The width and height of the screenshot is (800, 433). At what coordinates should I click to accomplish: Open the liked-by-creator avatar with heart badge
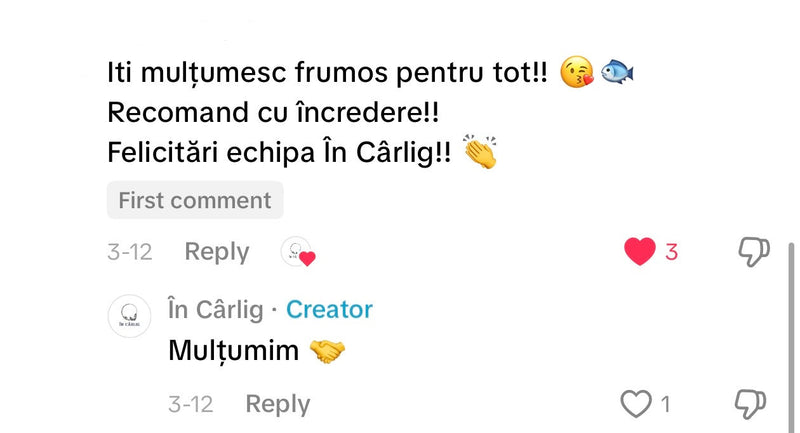pyautogui.click(x=298, y=252)
